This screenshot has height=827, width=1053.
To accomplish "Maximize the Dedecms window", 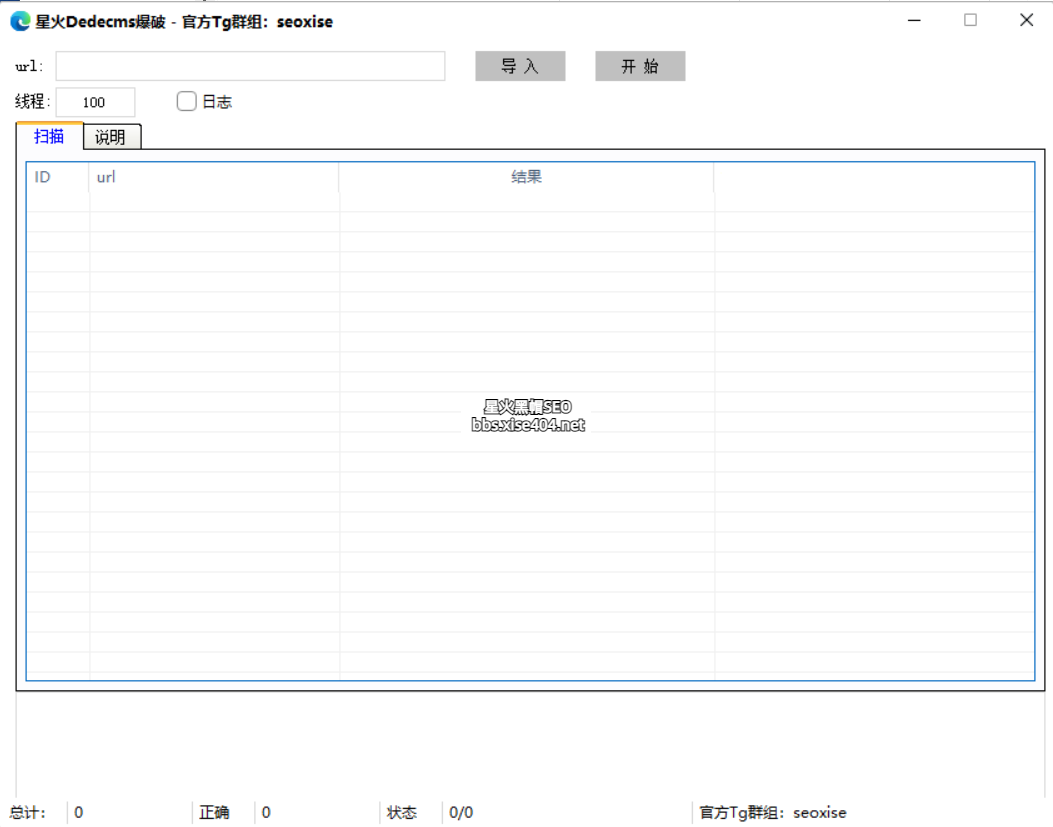I will pos(970,20).
